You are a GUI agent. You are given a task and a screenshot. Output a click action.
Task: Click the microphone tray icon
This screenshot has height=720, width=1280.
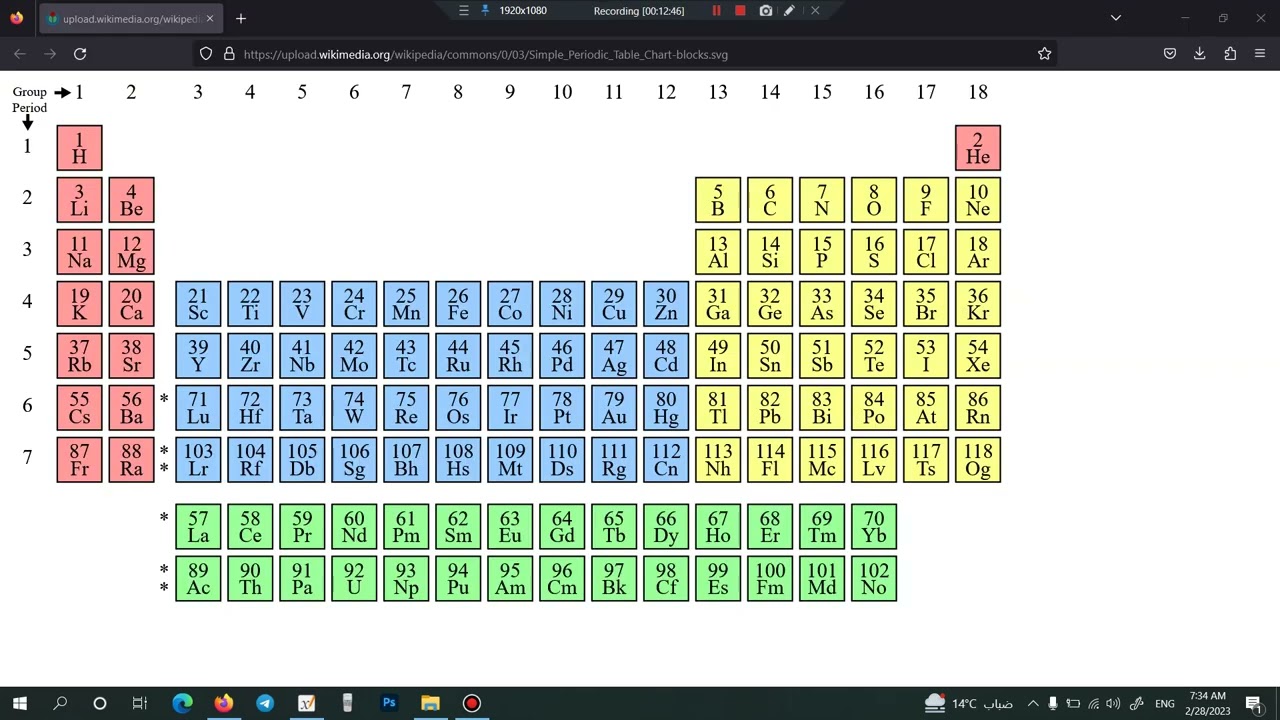[1052, 703]
